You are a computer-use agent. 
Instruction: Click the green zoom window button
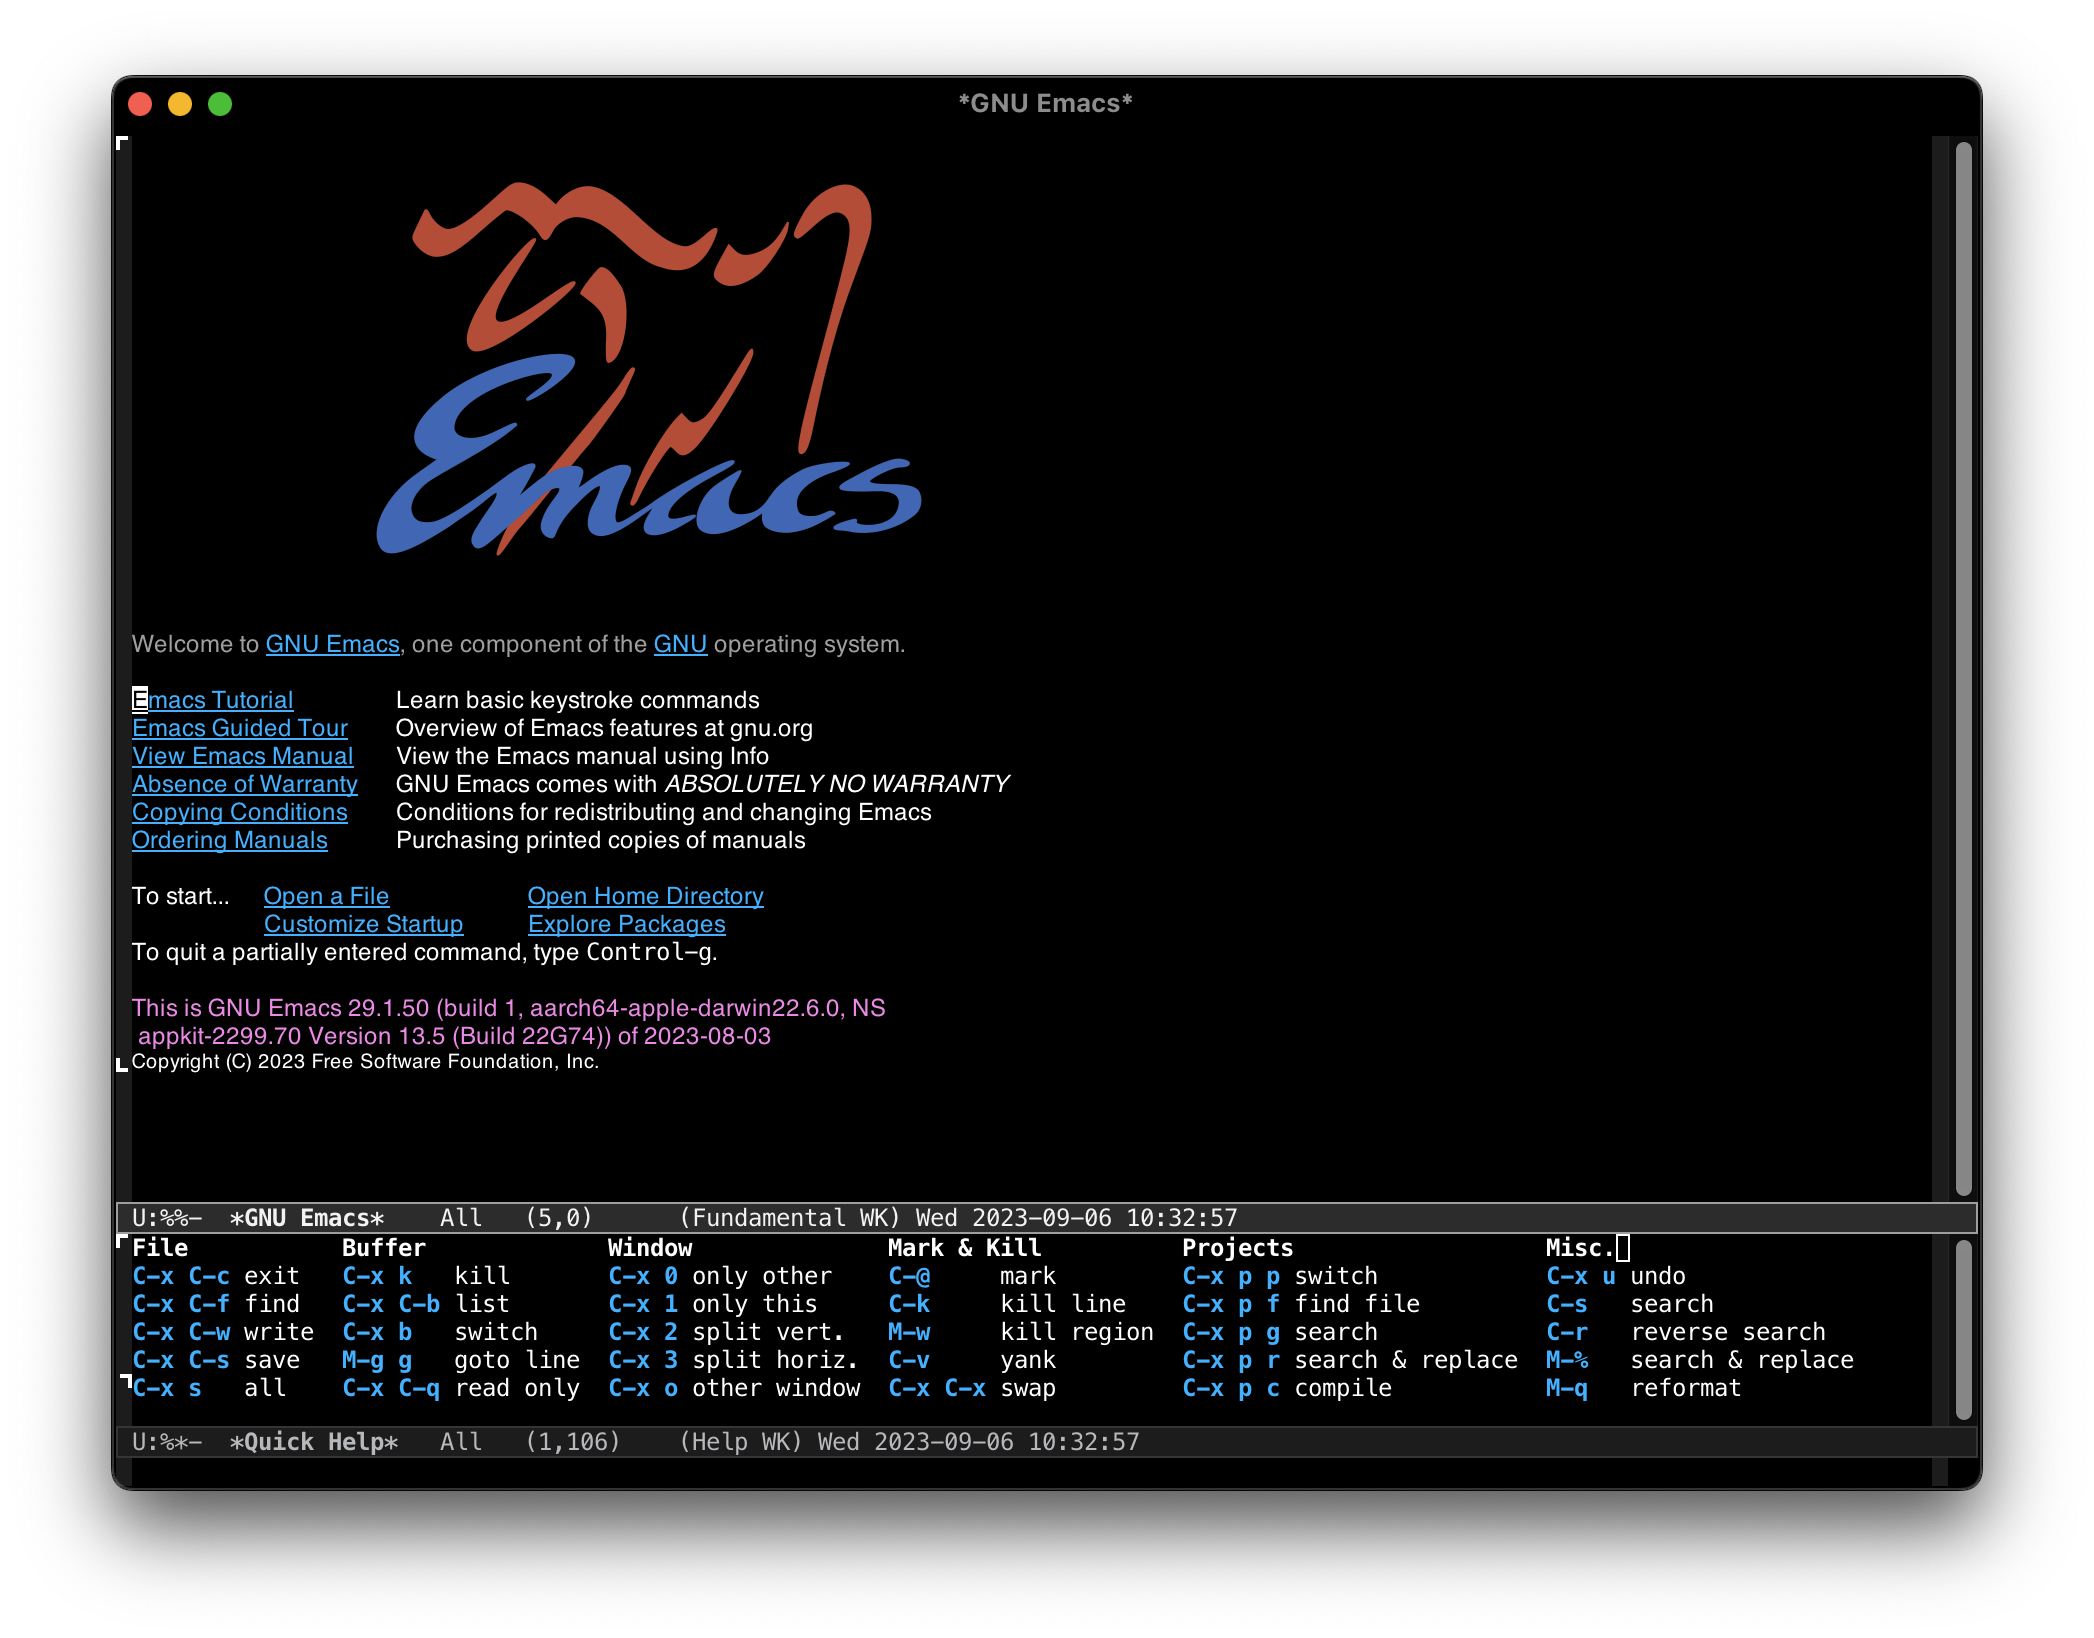coord(220,104)
